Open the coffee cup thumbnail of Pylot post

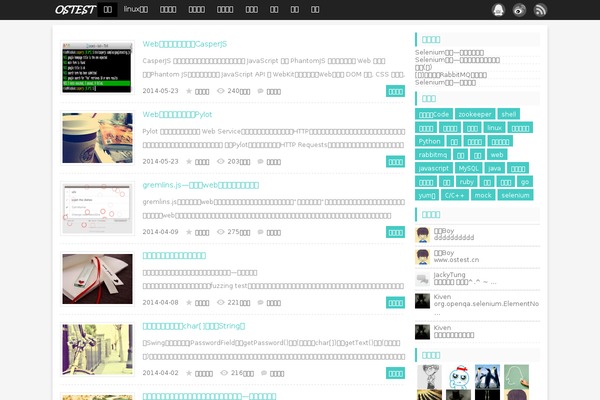point(96,138)
